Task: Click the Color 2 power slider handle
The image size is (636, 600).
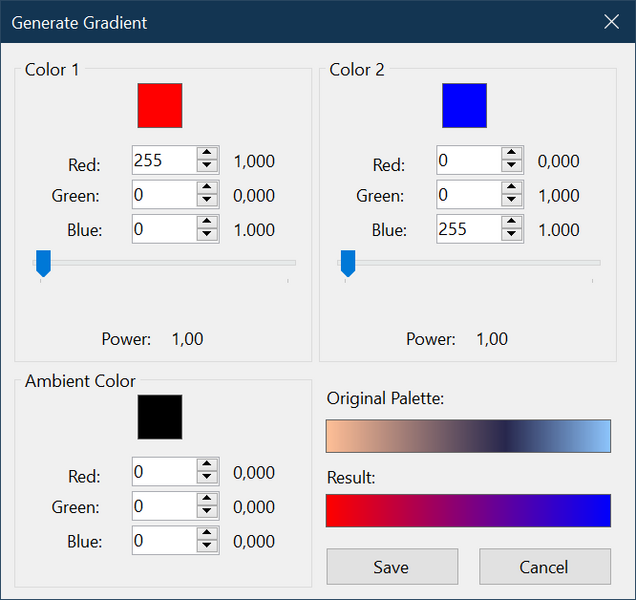Action: pyautogui.click(x=348, y=264)
